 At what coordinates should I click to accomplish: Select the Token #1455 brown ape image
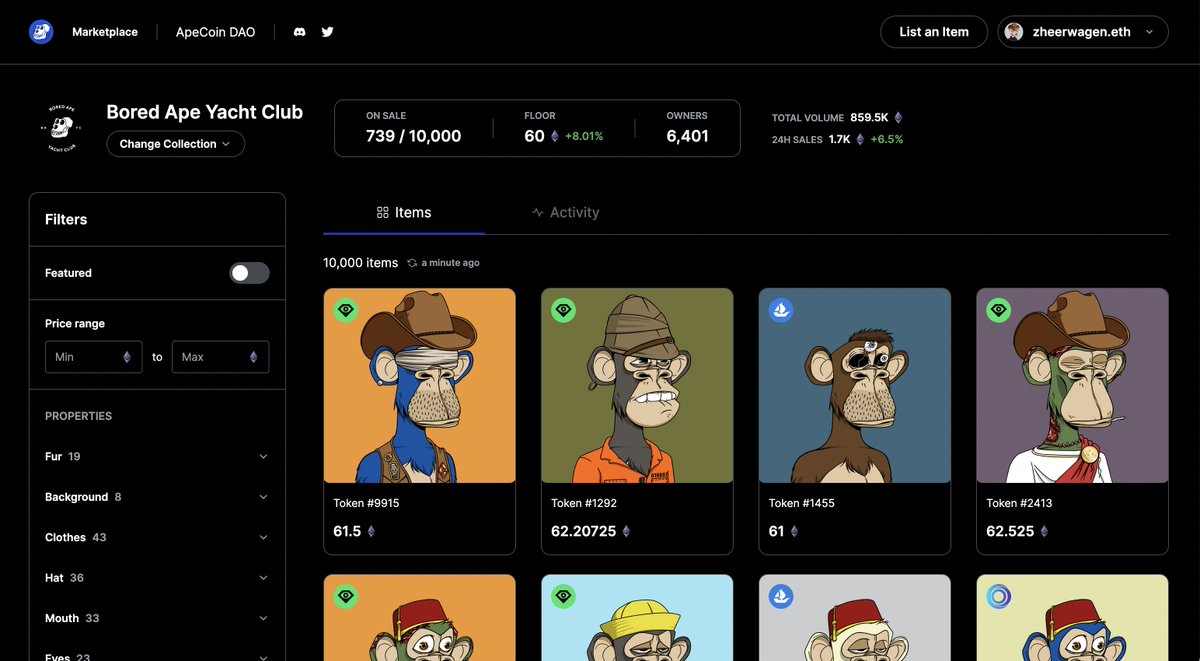click(855, 386)
